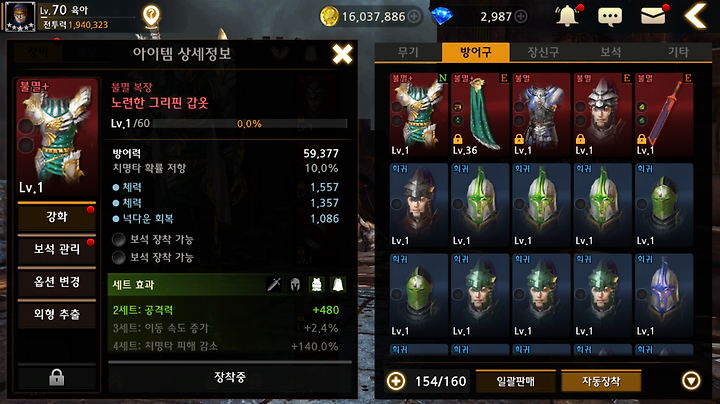Viewport: 720px width, 404px height.
Task: Open the chat speech bubble icon
Action: point(610,17)
